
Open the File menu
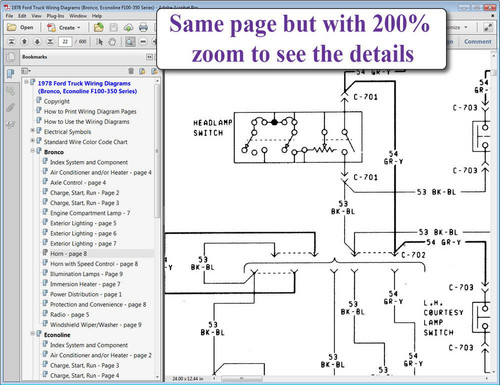(9, 16)
